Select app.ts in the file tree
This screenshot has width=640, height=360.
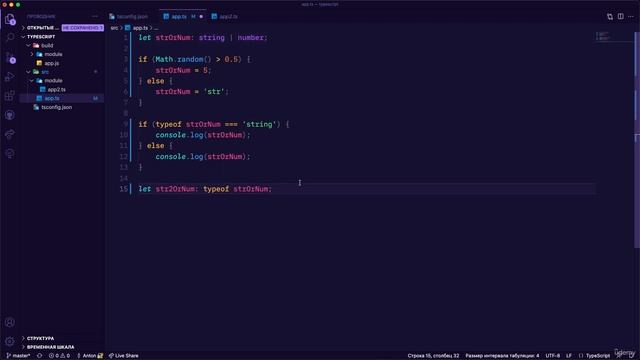pos(62,98)
